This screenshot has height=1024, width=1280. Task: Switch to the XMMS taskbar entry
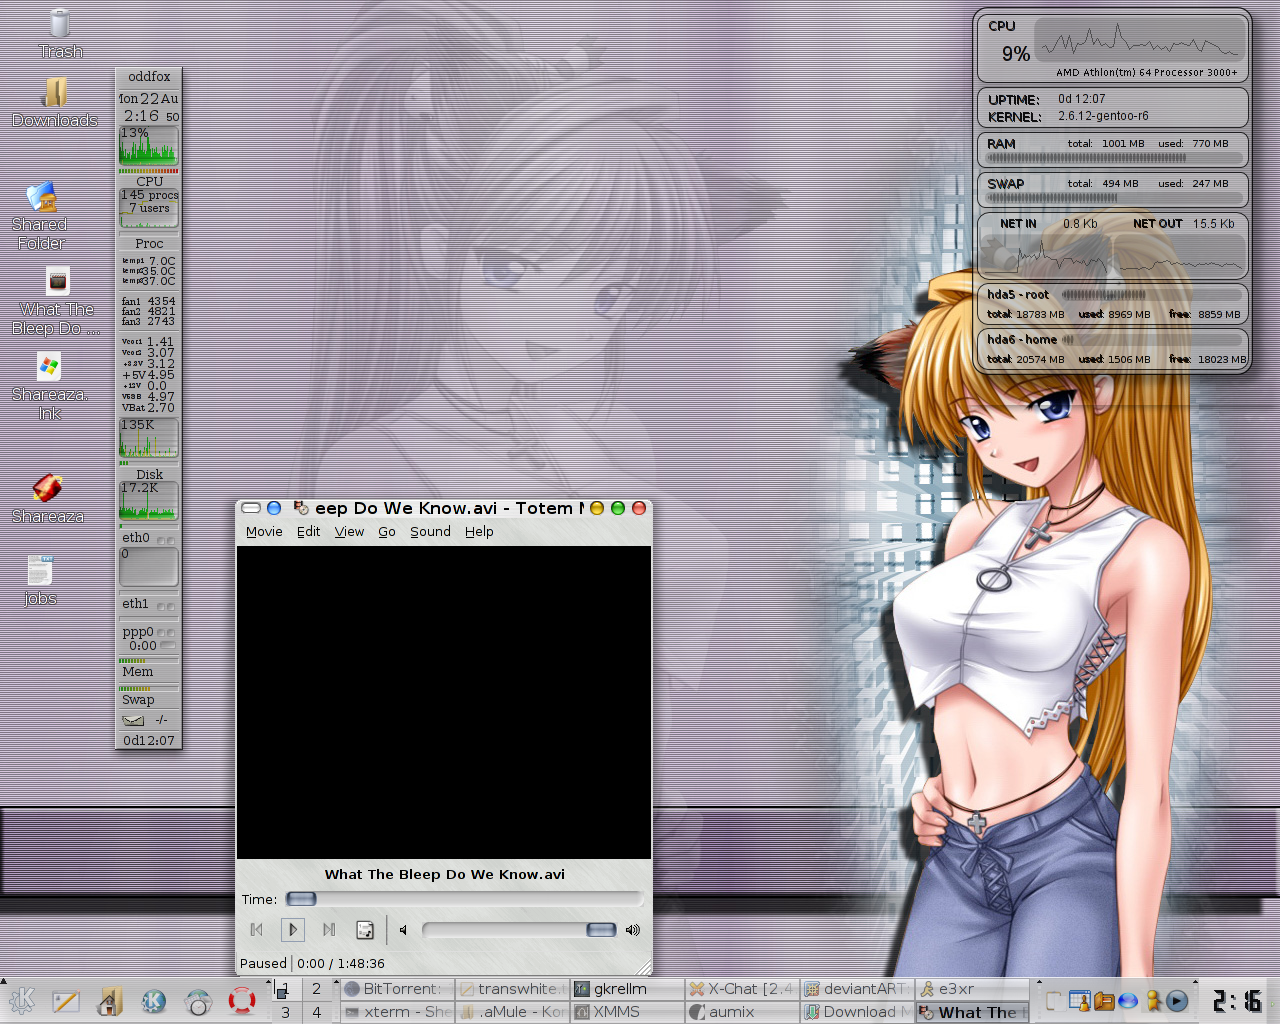point(627,1012)
